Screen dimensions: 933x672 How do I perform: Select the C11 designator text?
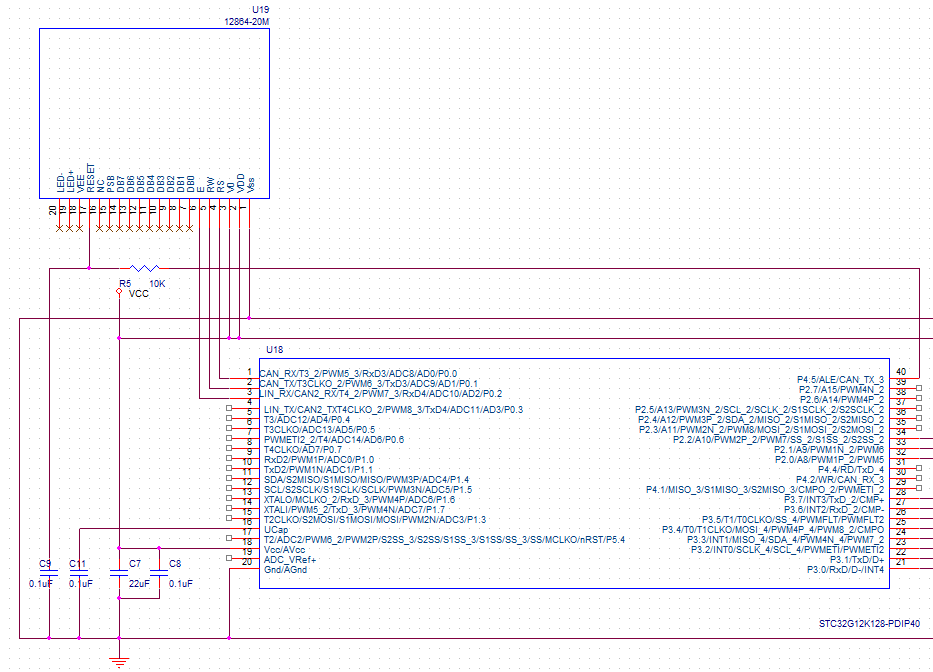point(77,563)
